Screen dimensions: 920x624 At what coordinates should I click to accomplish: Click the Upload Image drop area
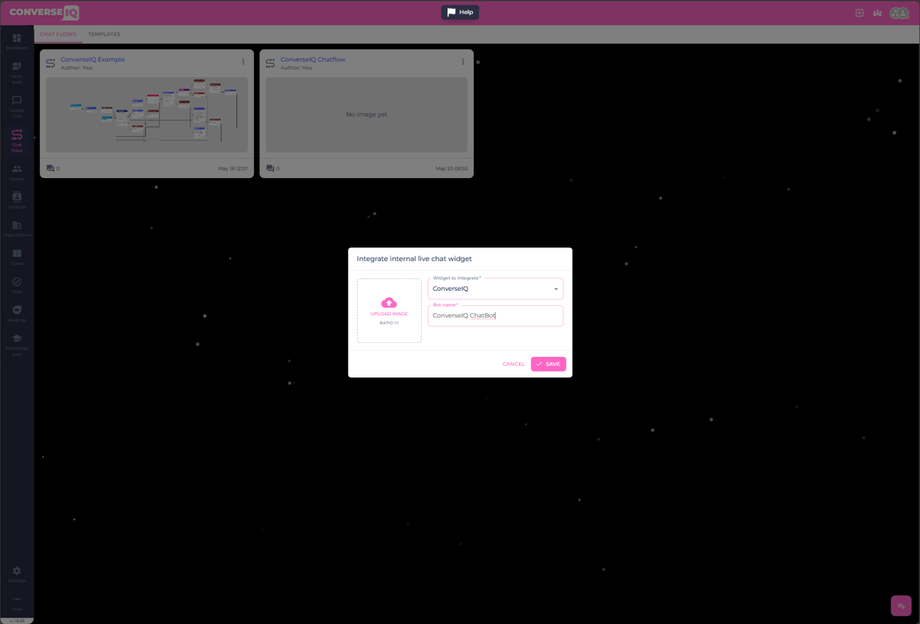(389, 310)
